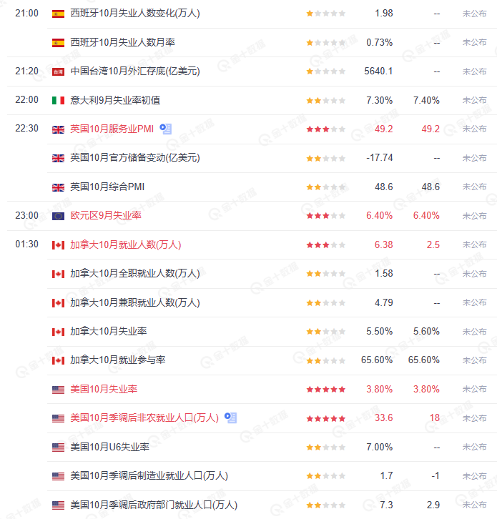This screenshot has width=500, height=520.
Task: Click the Canada flag beside 加拿大10月失业率
Action: point(58,332)
